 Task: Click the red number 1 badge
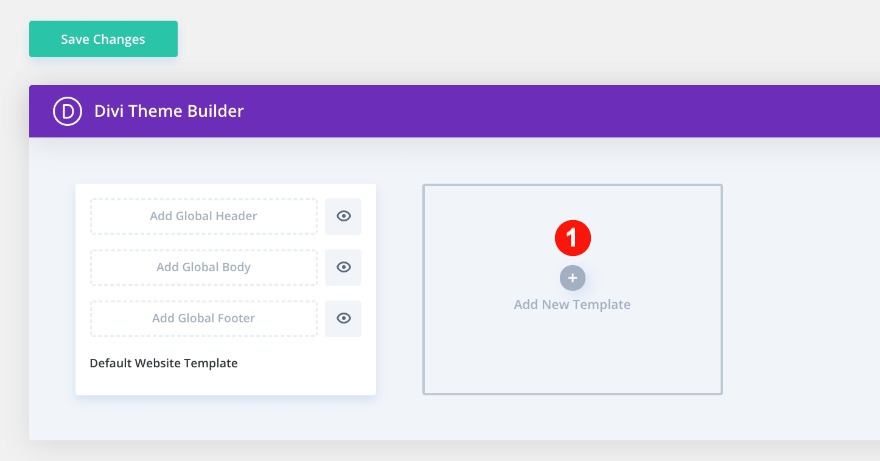pyautogui.click(x=573, y=239)
